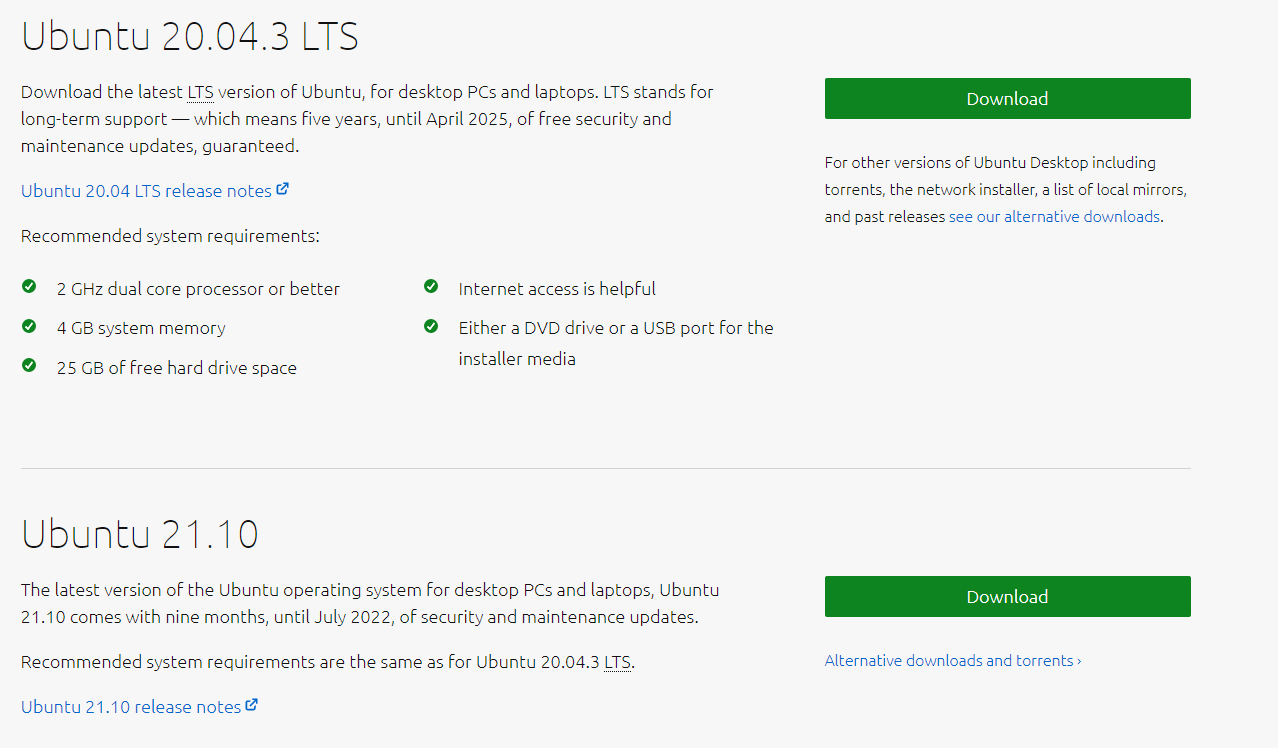Click external link icon beside 20.04 release notes
Image resolution: width=1278 pixels, height=748 pixels.
[x=283, y=188]
